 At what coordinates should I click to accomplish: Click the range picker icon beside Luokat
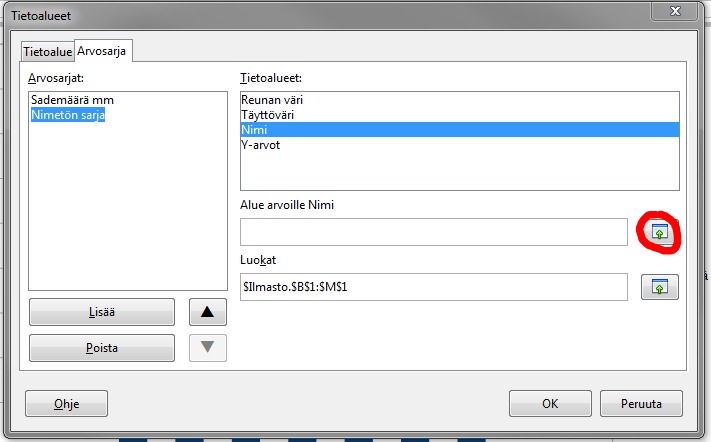pos(659,287)
